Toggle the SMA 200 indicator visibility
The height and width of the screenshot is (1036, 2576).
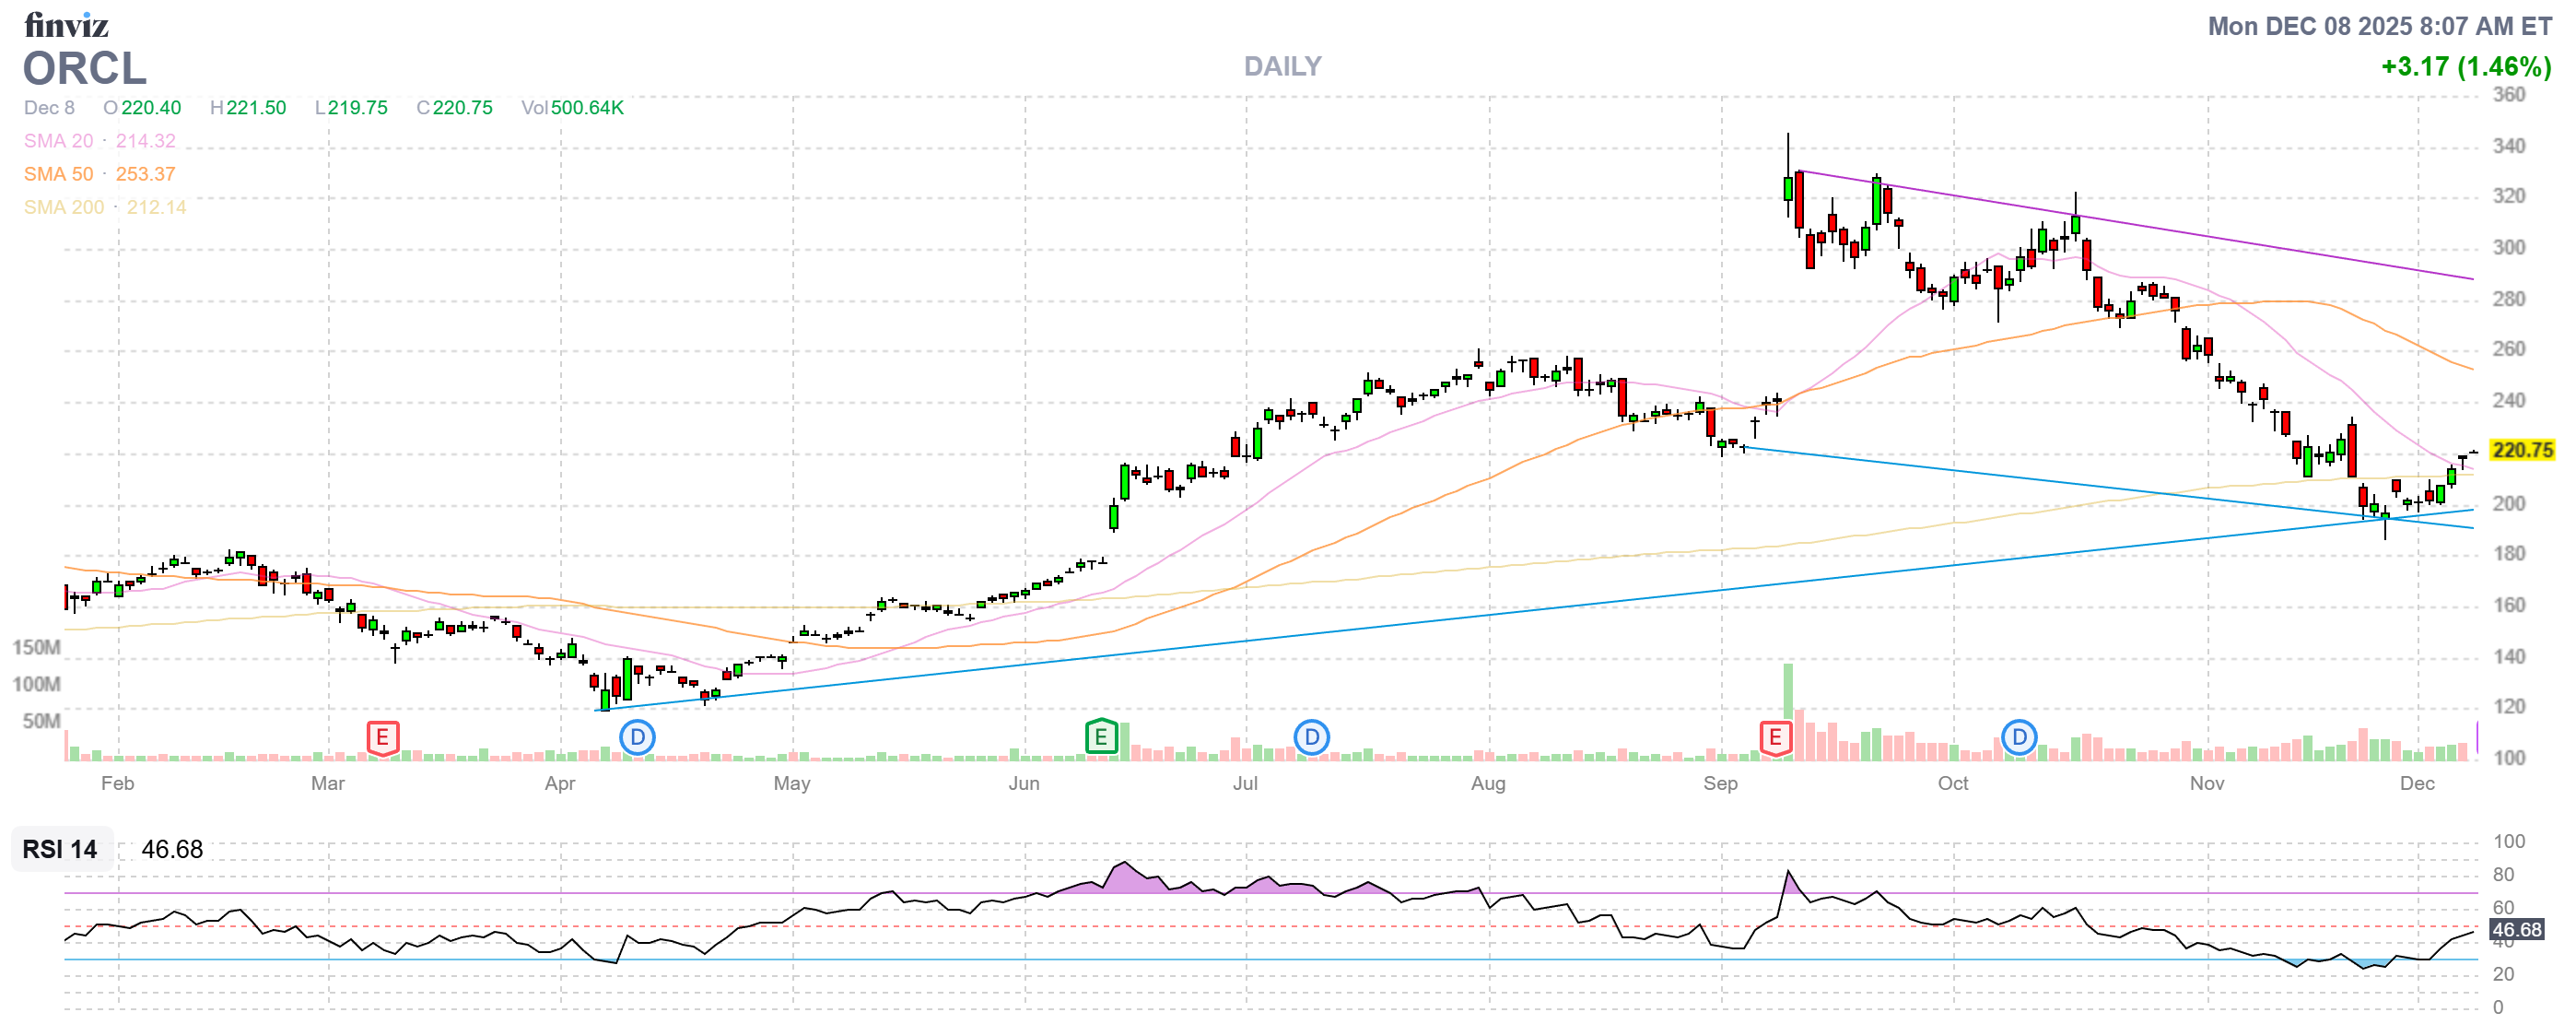click(62, 207)
